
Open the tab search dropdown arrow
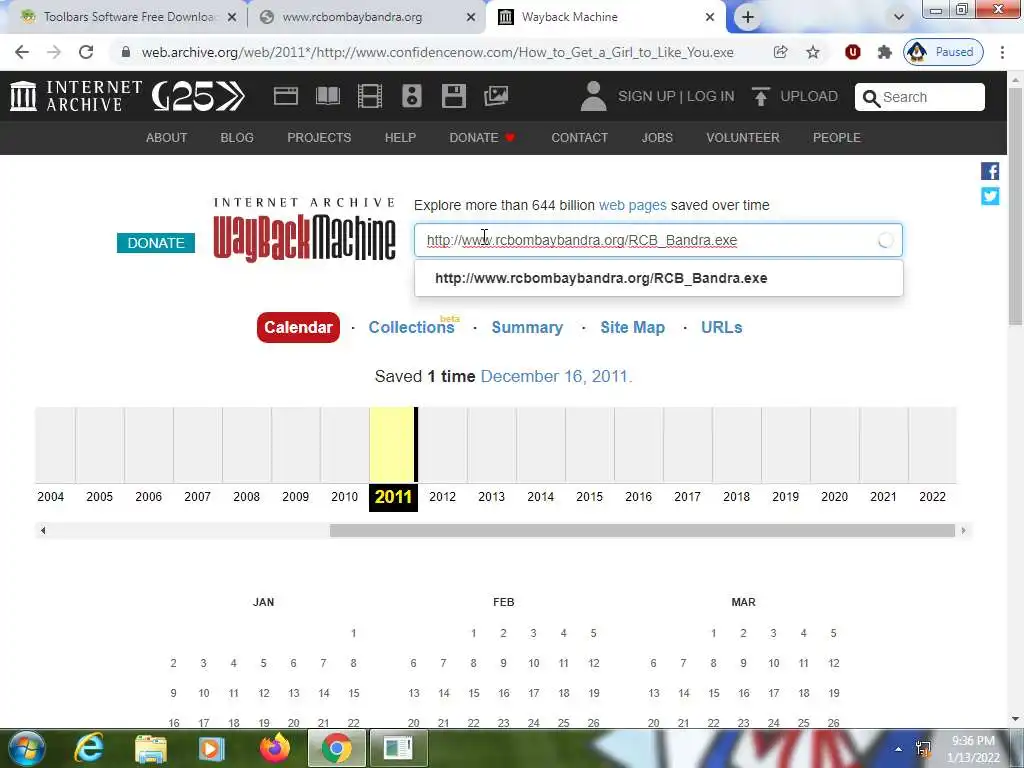click(x=899, y=17)
